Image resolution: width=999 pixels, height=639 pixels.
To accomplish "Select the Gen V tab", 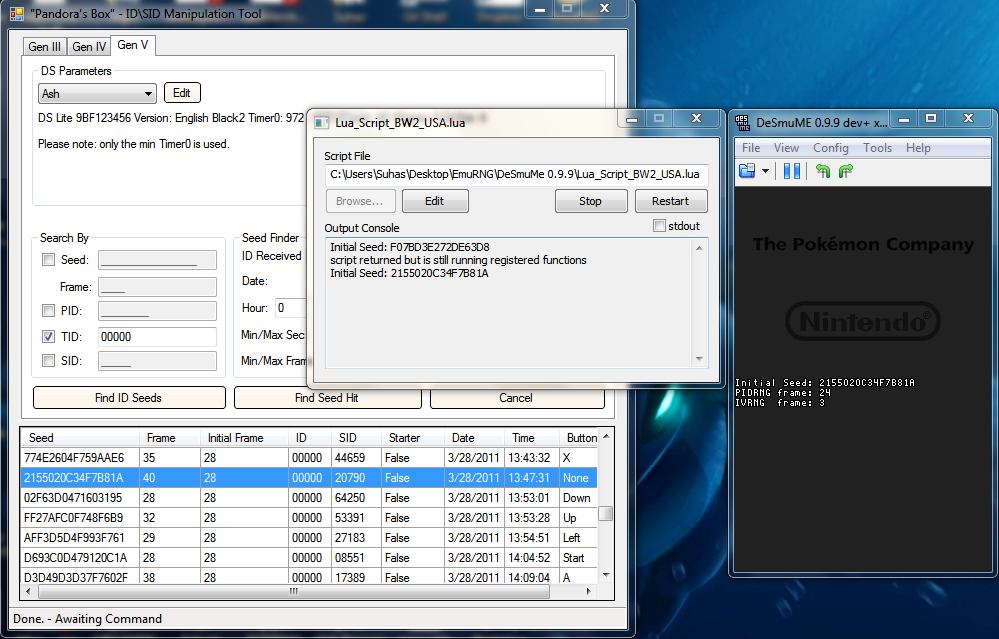I will click(x=133, y=45).
